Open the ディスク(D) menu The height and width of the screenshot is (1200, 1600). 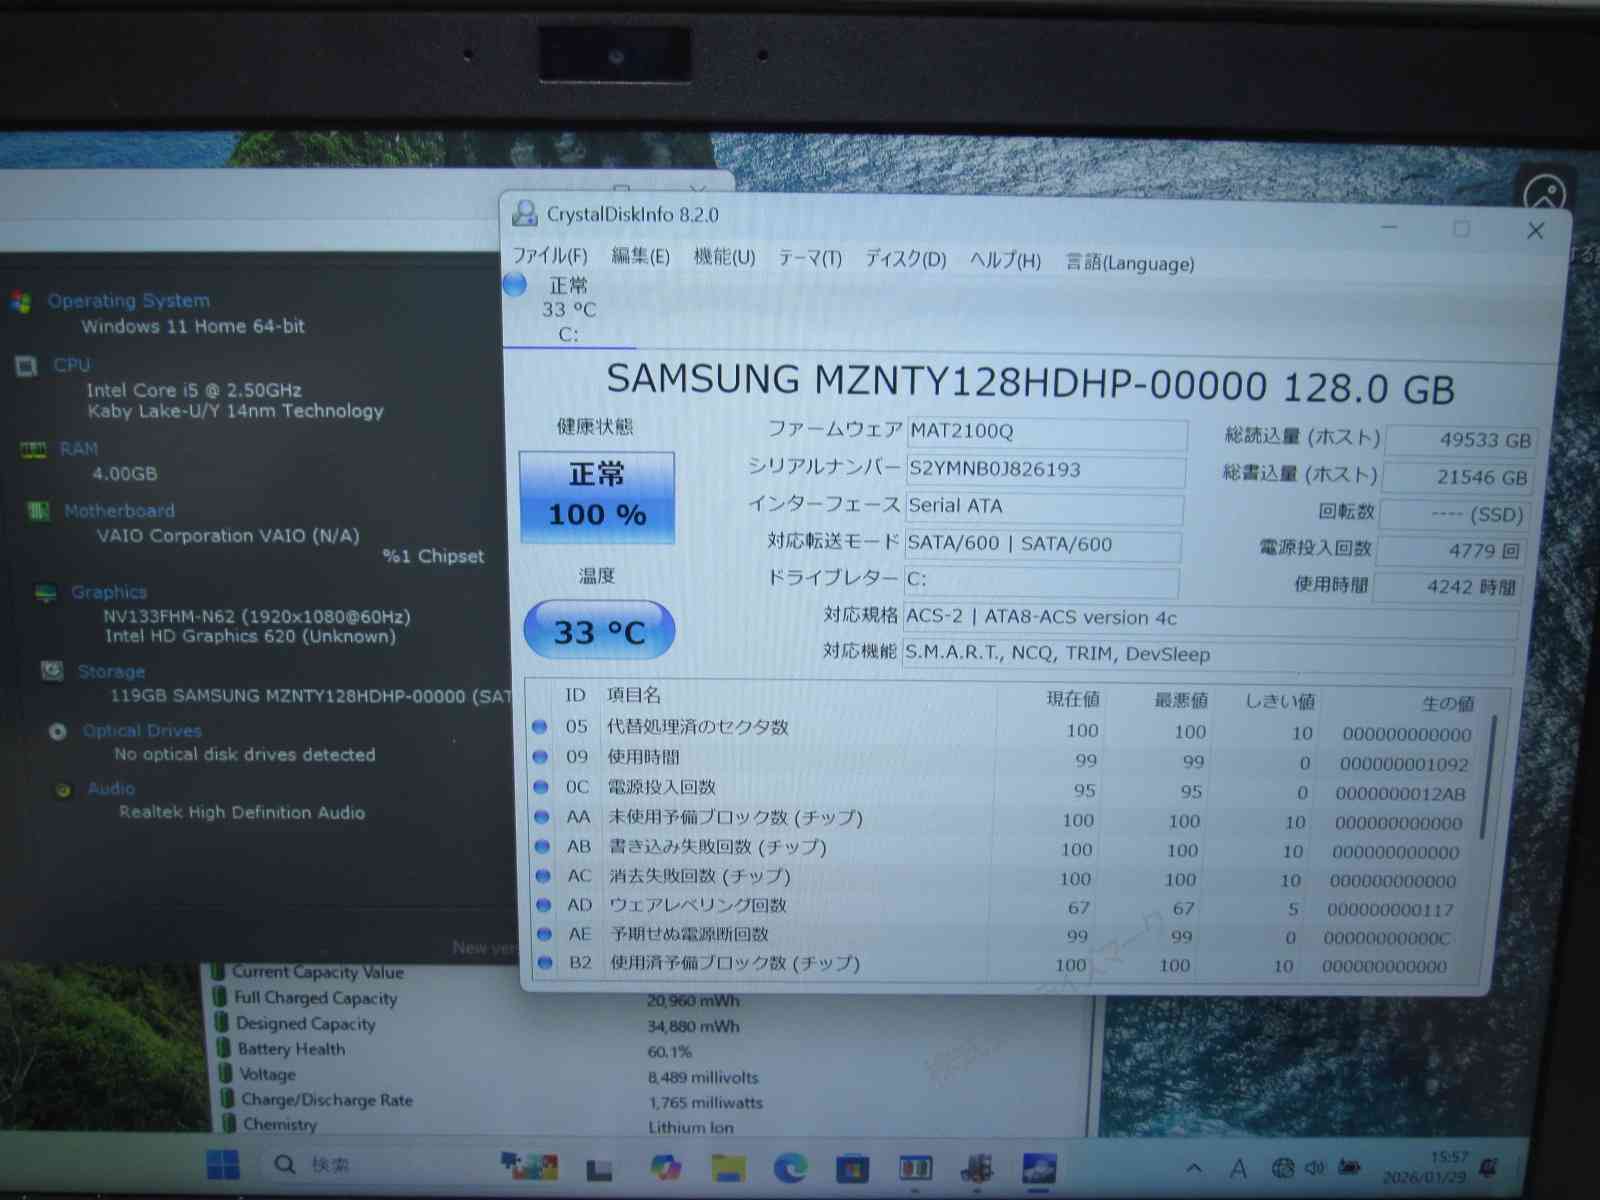pyautogui.click(x=905, y=260)
